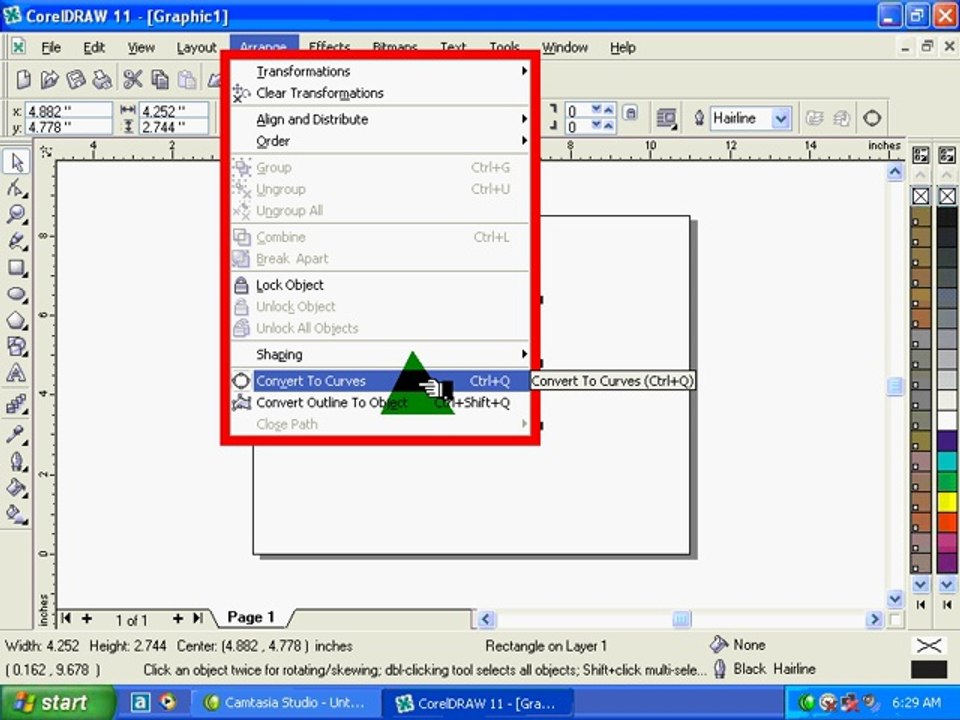Click the Wrap paragraph text icon

tap(666, 118)
